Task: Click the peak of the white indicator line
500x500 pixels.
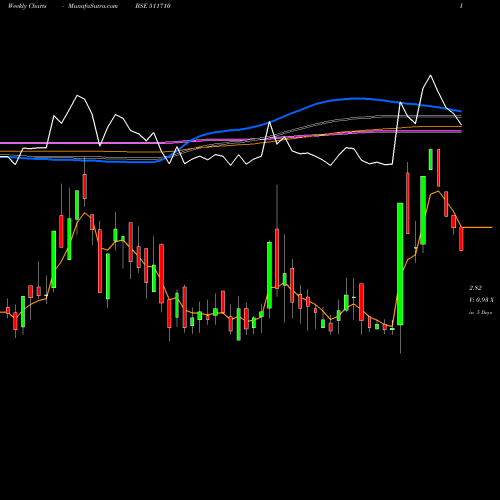Action: 430,76
